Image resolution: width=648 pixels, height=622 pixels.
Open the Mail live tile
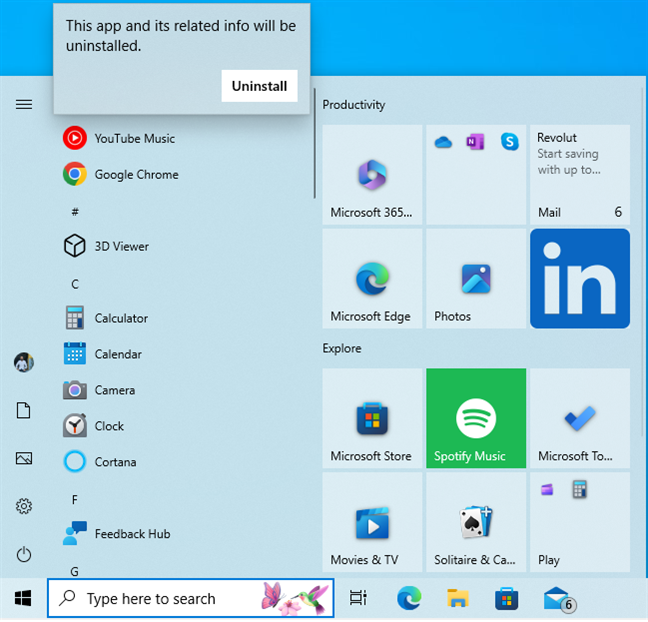580,175
